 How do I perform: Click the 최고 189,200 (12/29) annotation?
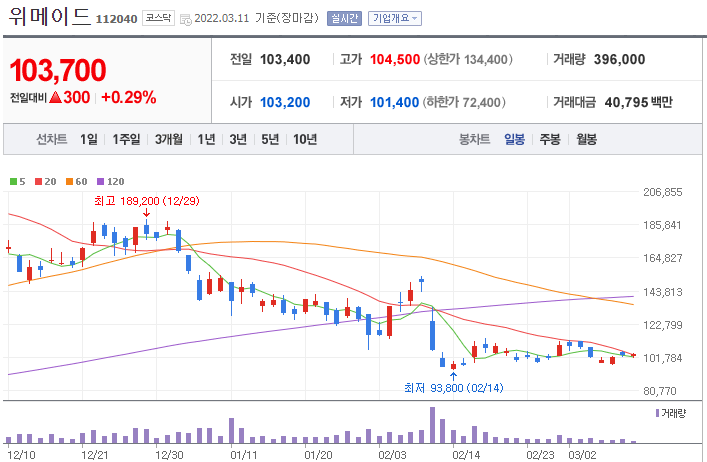point(147,201)
